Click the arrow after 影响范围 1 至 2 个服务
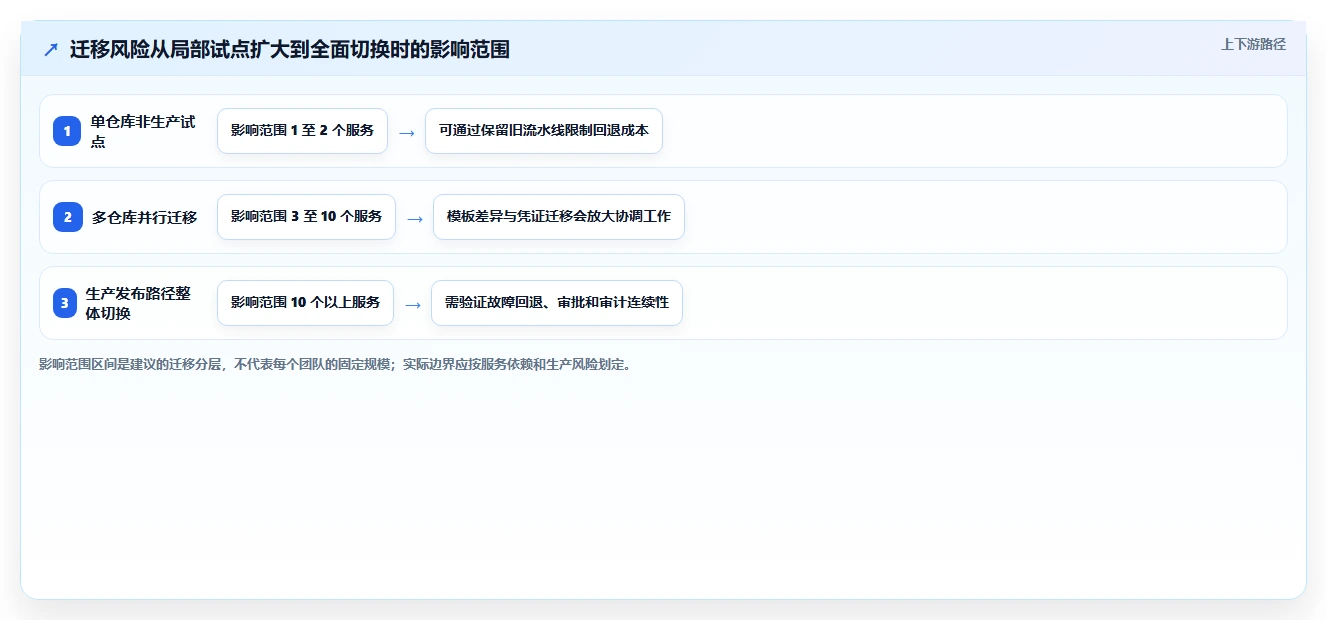 (x=407, y=132)
